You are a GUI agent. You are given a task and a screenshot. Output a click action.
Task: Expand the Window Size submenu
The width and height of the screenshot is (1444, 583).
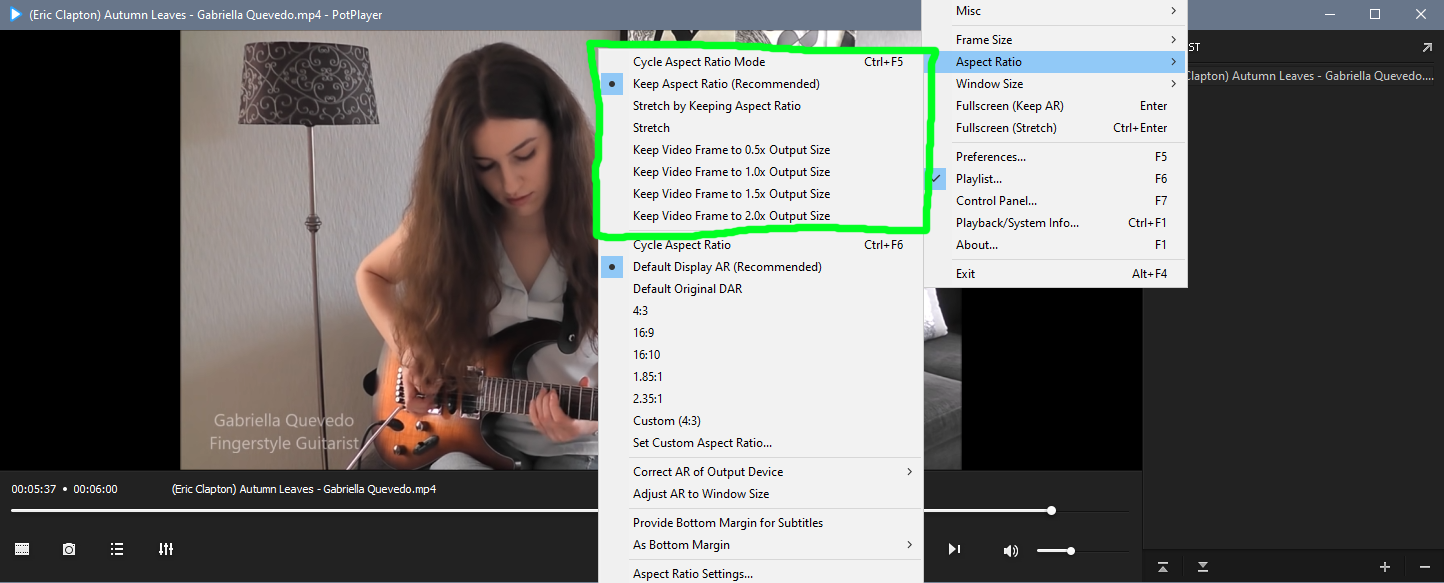pos(1054,84)
